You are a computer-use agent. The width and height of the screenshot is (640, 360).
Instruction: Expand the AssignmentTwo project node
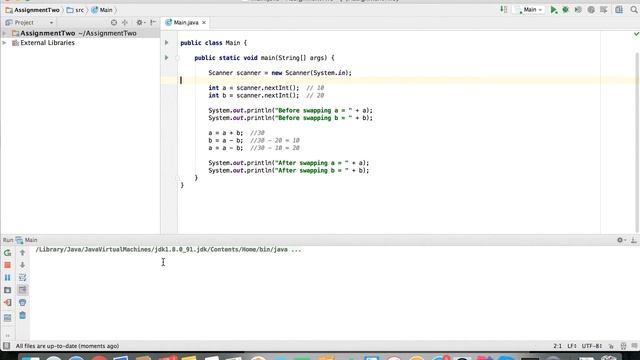[x=4, y=33]
